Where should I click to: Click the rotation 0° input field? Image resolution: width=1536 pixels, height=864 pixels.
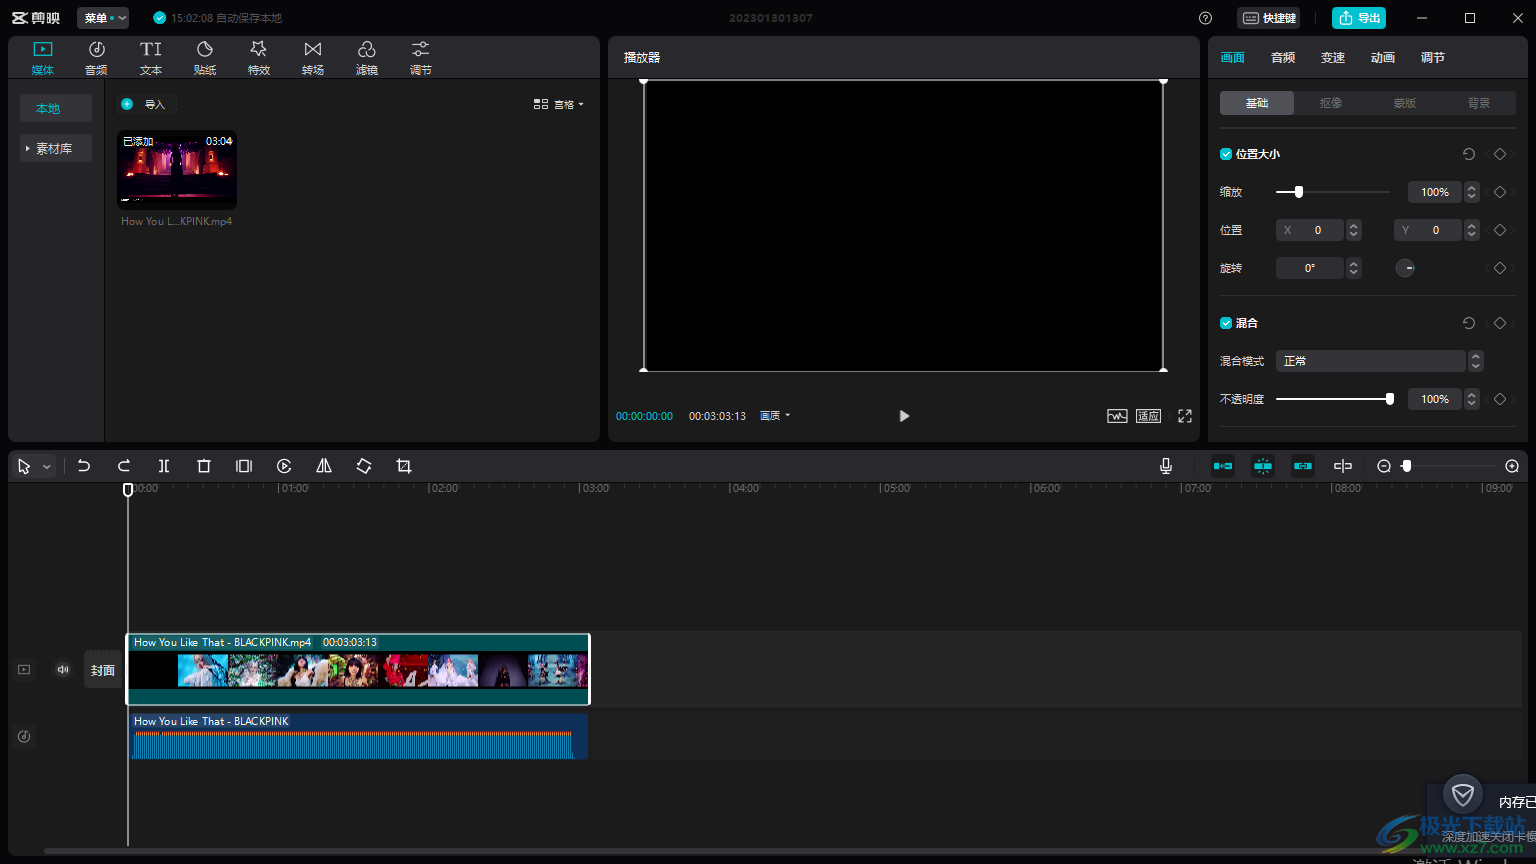tap(1311, 268)
